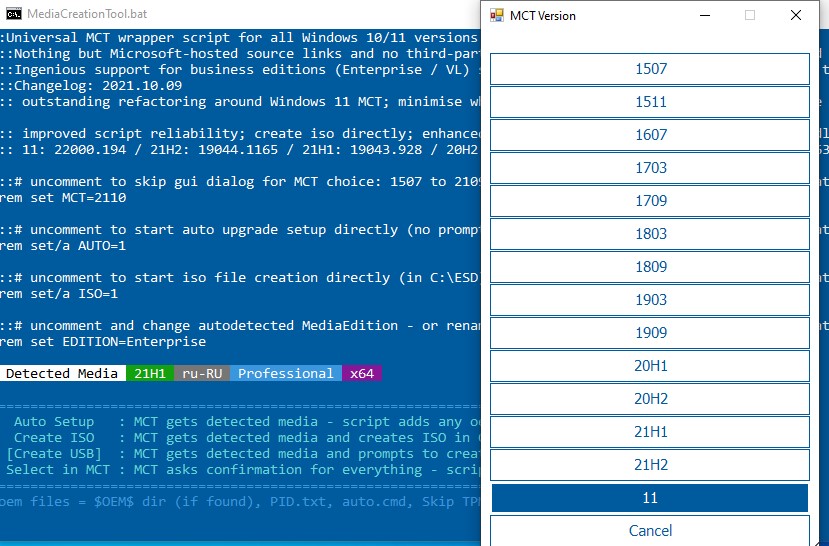Click the 'uncomment to skip gui dialog' line
Image resolution: width=829 pixels, height=546 pixels.
[x=240, y=182]
